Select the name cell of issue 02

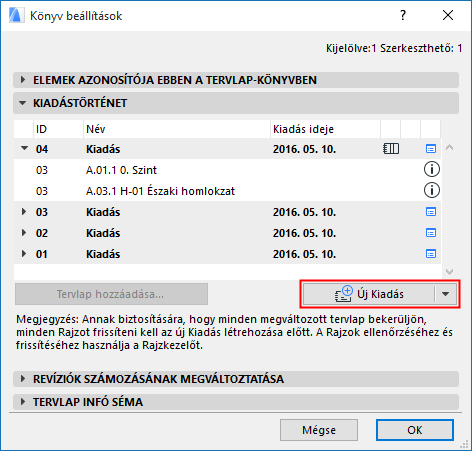[103, 233]
